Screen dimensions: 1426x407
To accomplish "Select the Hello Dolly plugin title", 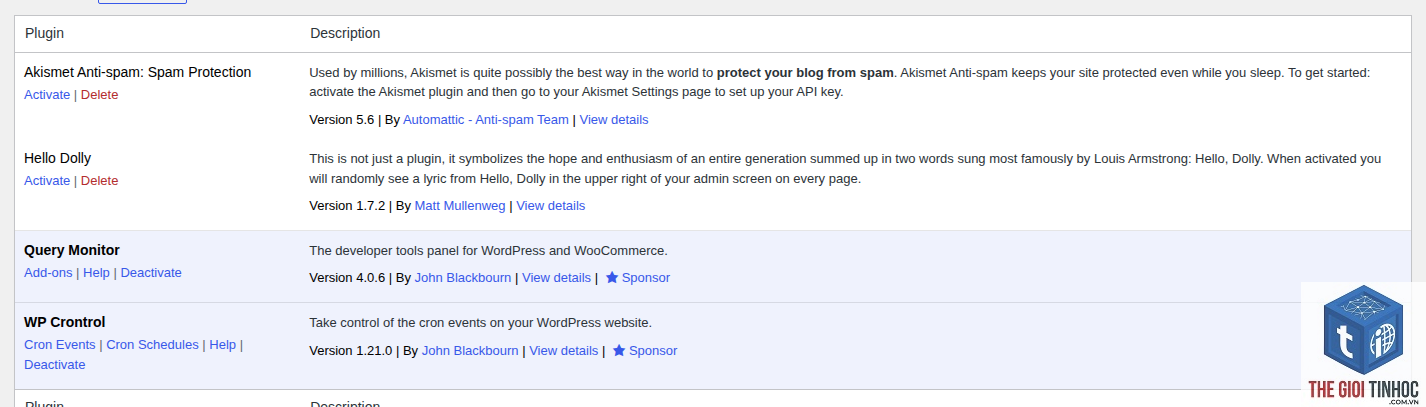I will 58,158.
